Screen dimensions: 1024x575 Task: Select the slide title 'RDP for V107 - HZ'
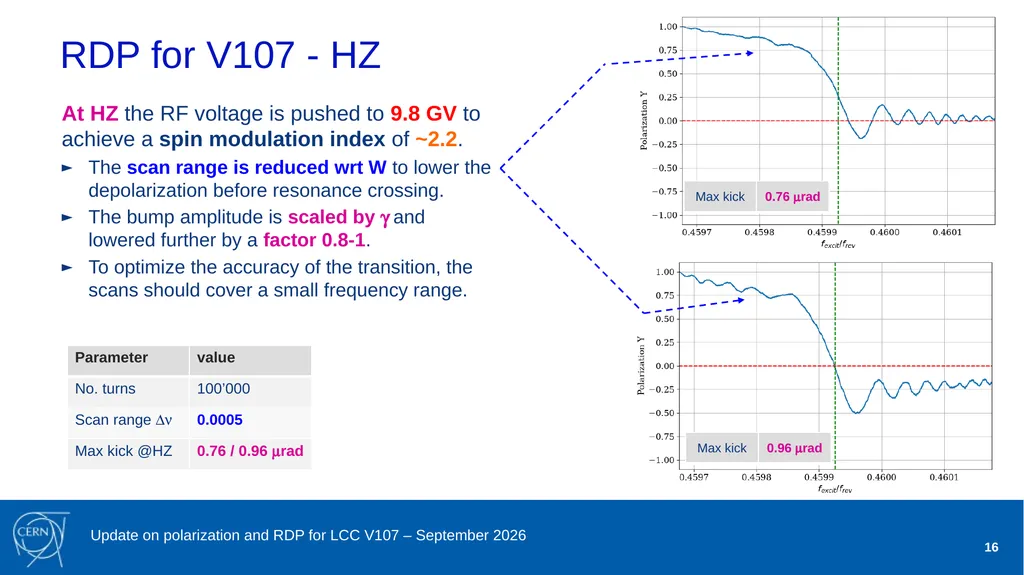coord(220,55)
